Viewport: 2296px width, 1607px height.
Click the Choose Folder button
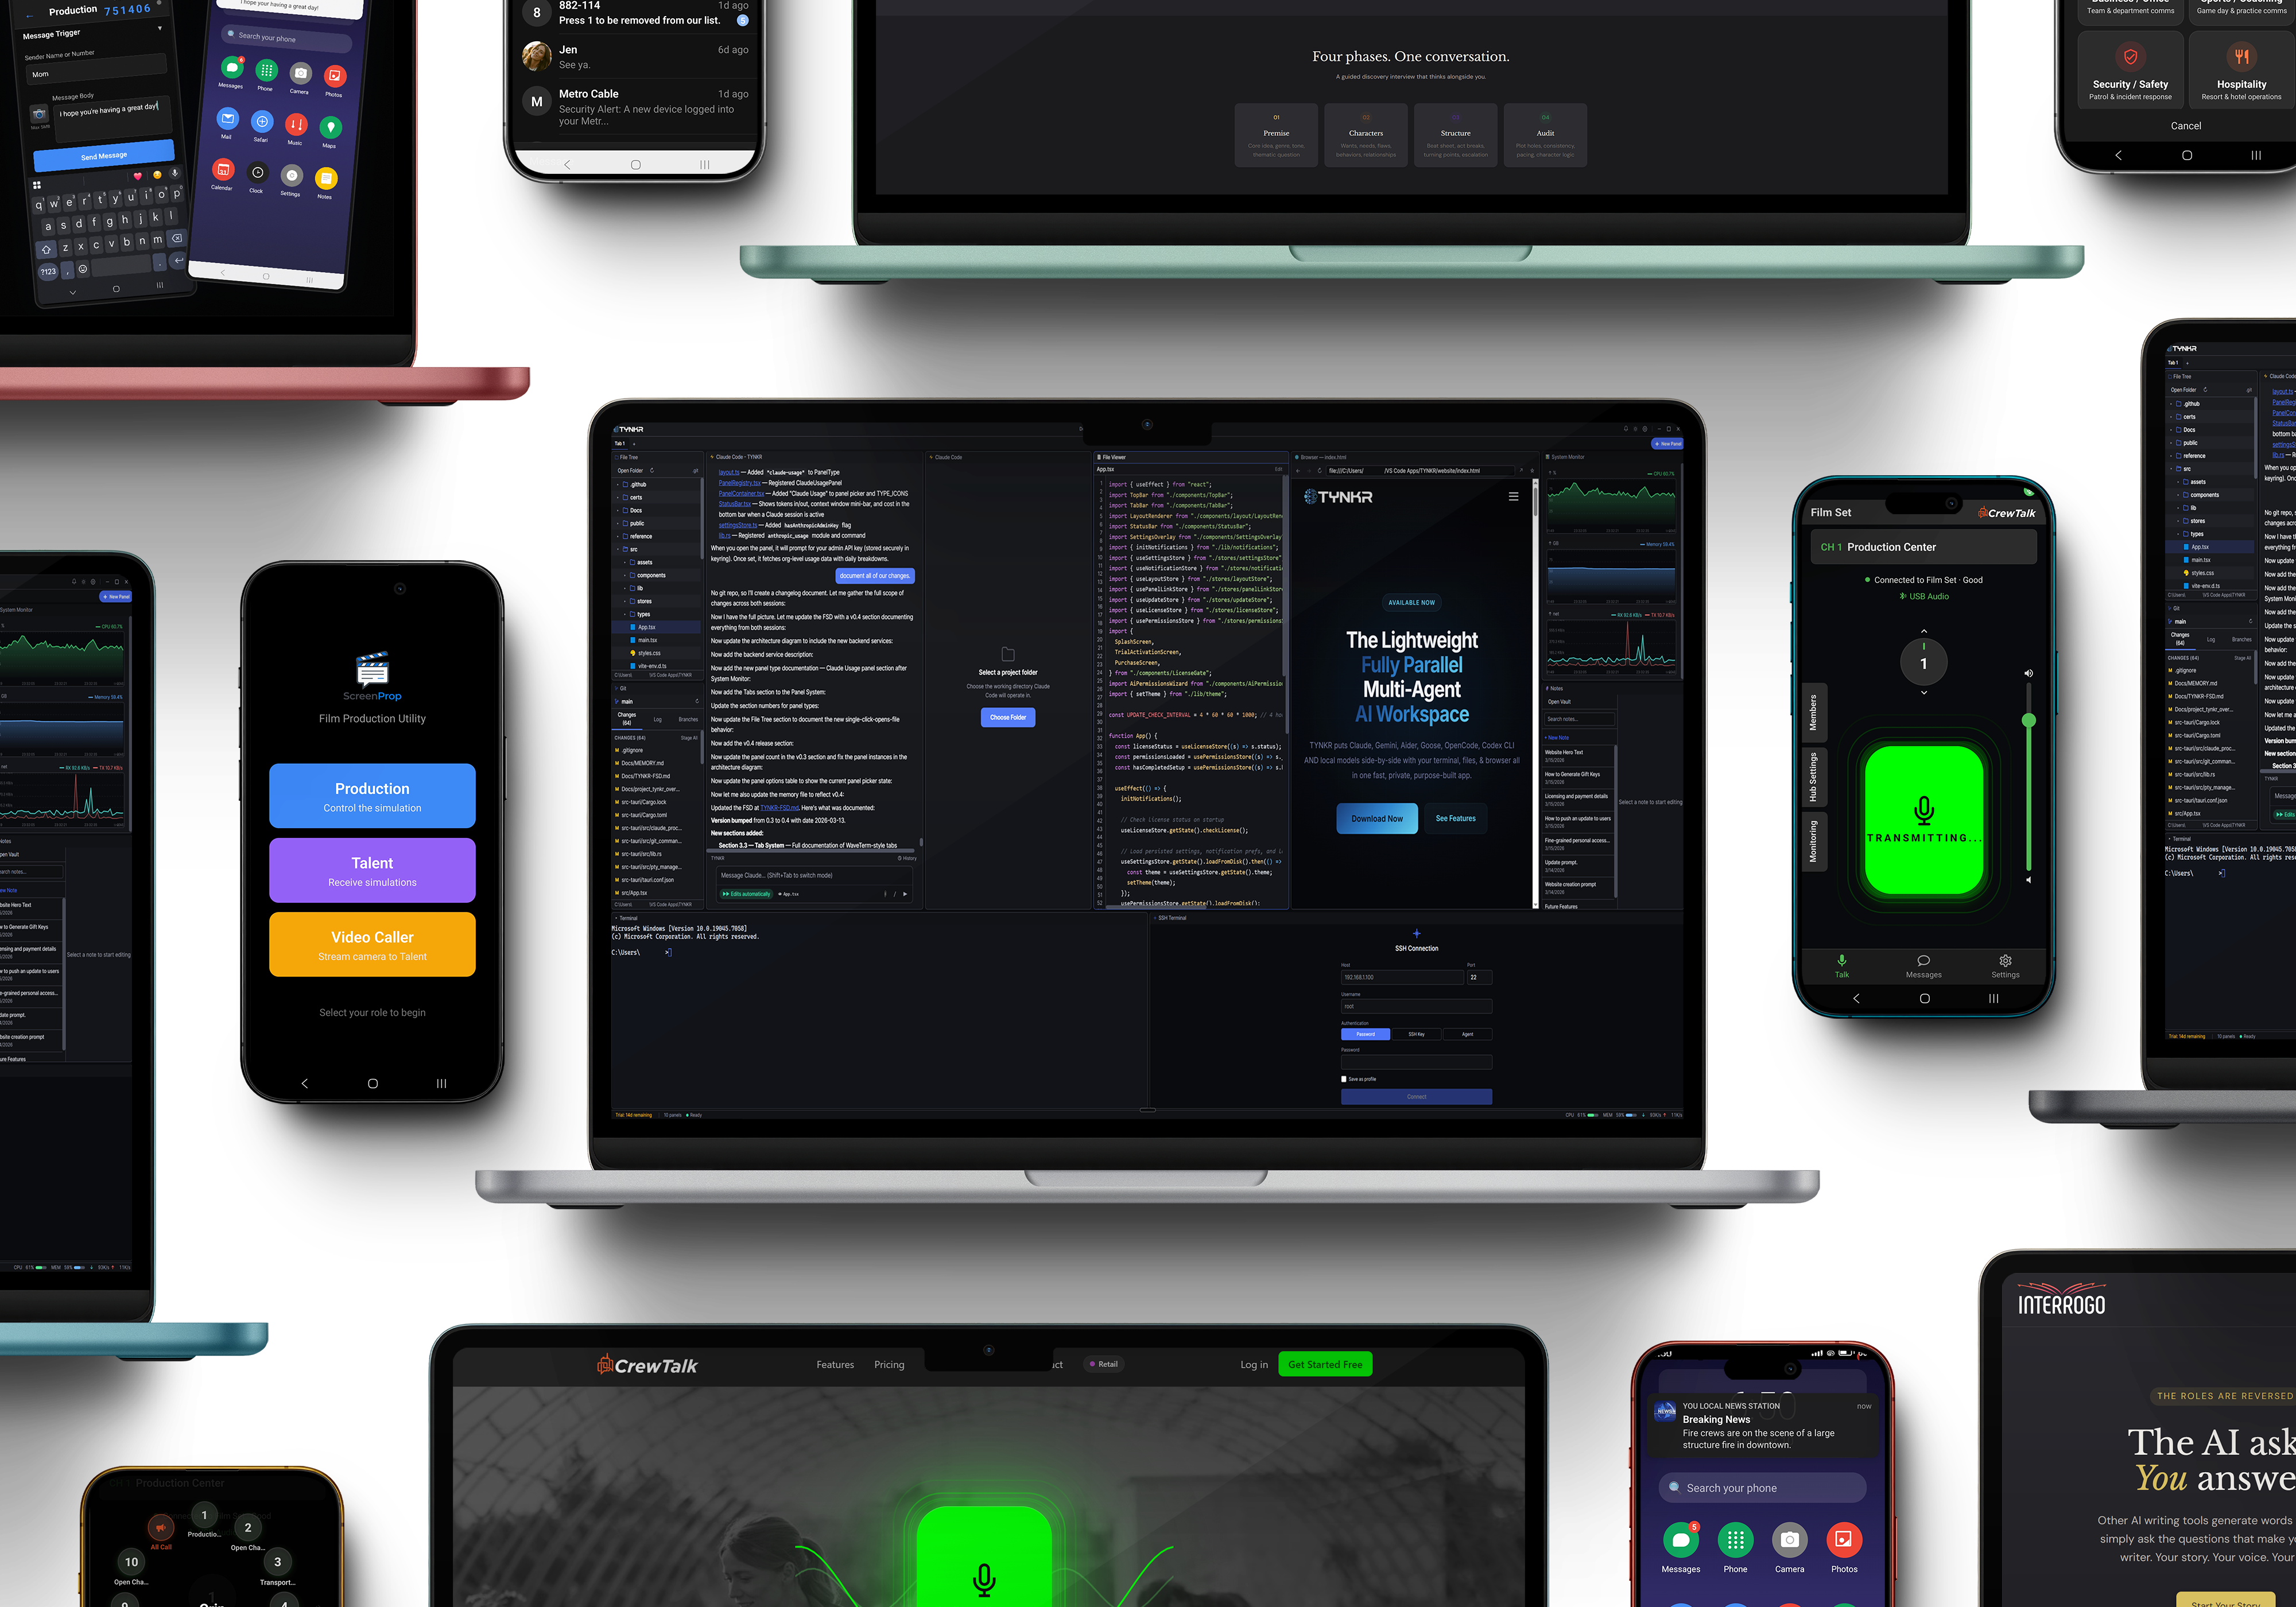[1007, 717]
